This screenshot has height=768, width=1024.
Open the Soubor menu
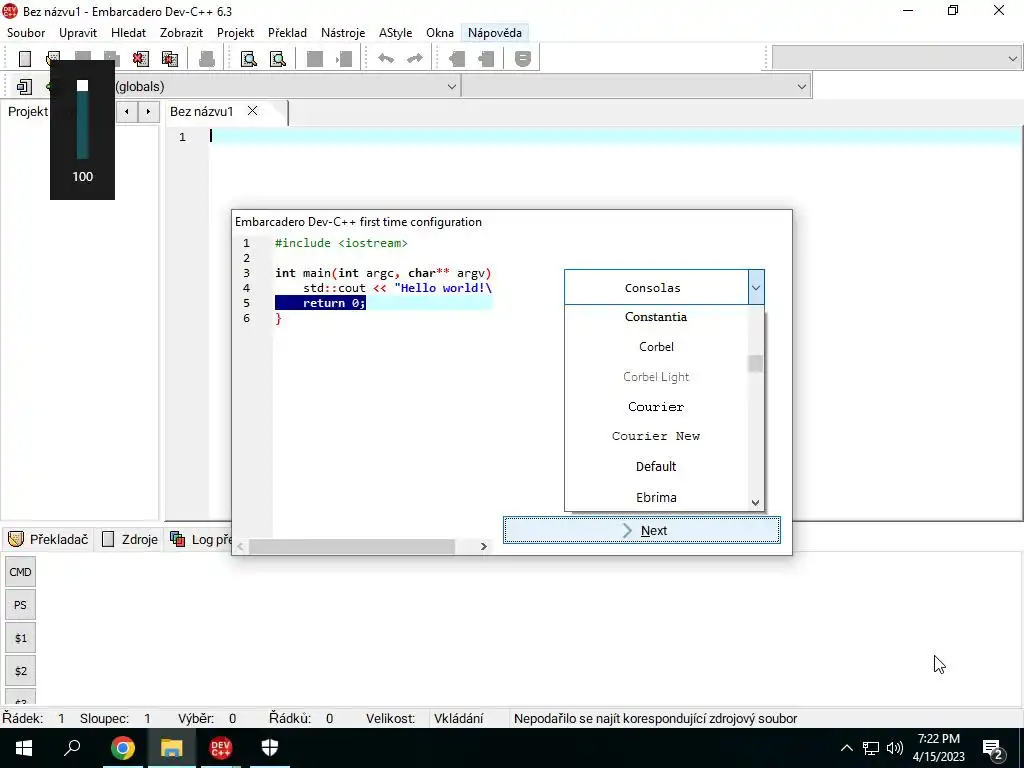[26, 33]
